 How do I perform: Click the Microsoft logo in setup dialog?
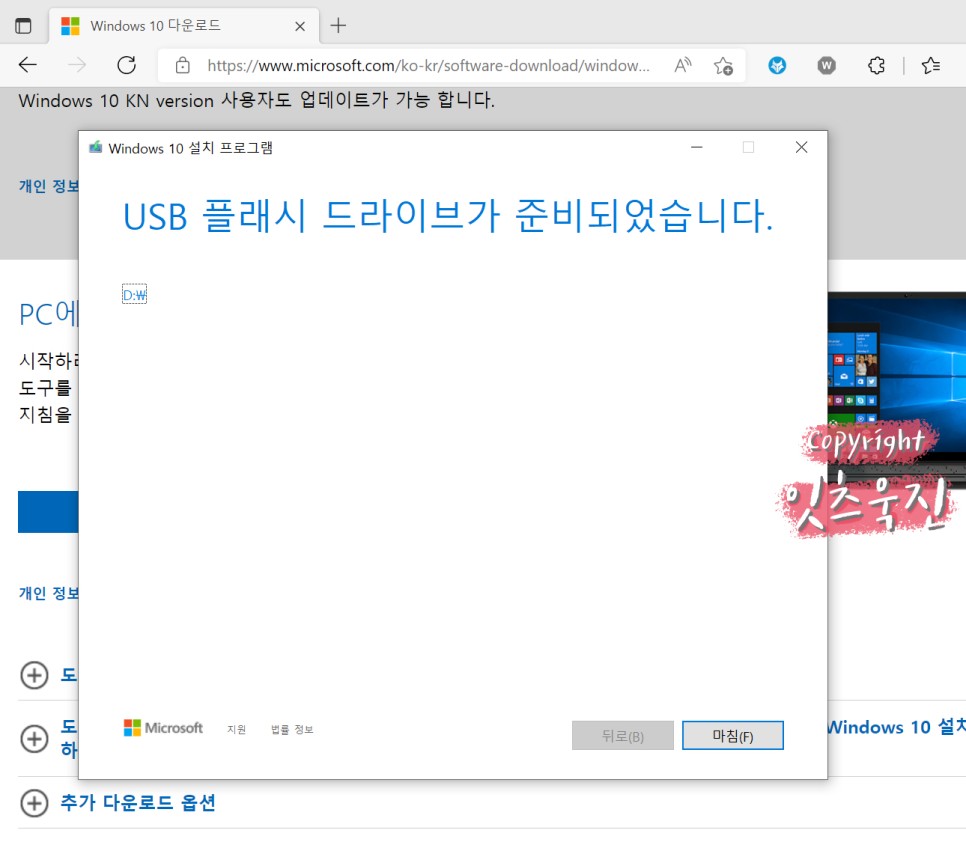(x=163, y=728)
